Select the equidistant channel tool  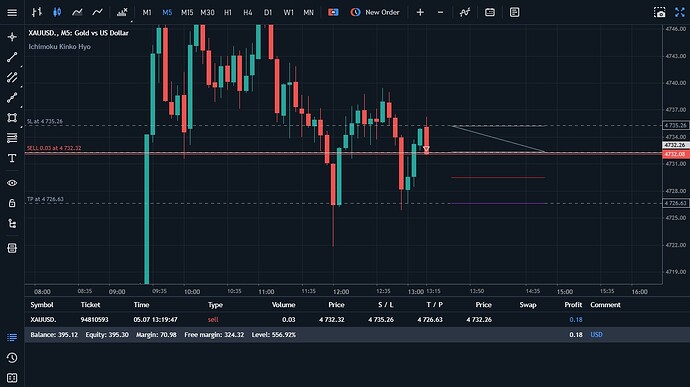click(12, 77)
